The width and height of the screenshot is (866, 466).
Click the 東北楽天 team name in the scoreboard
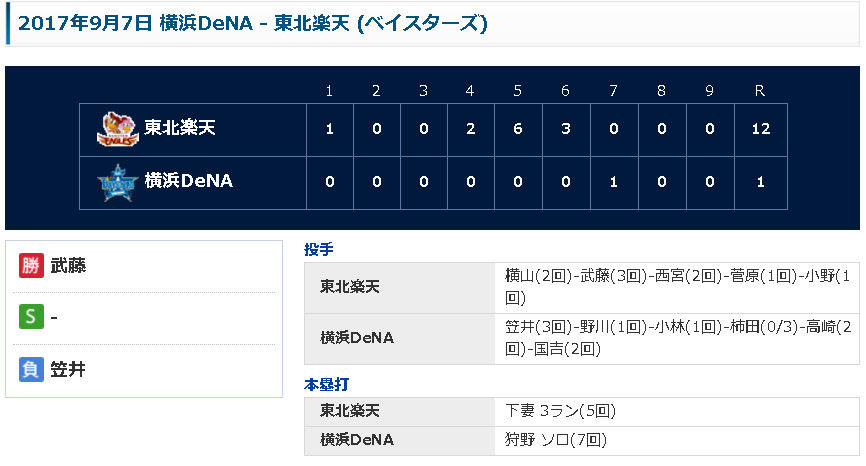click(180, 128)
